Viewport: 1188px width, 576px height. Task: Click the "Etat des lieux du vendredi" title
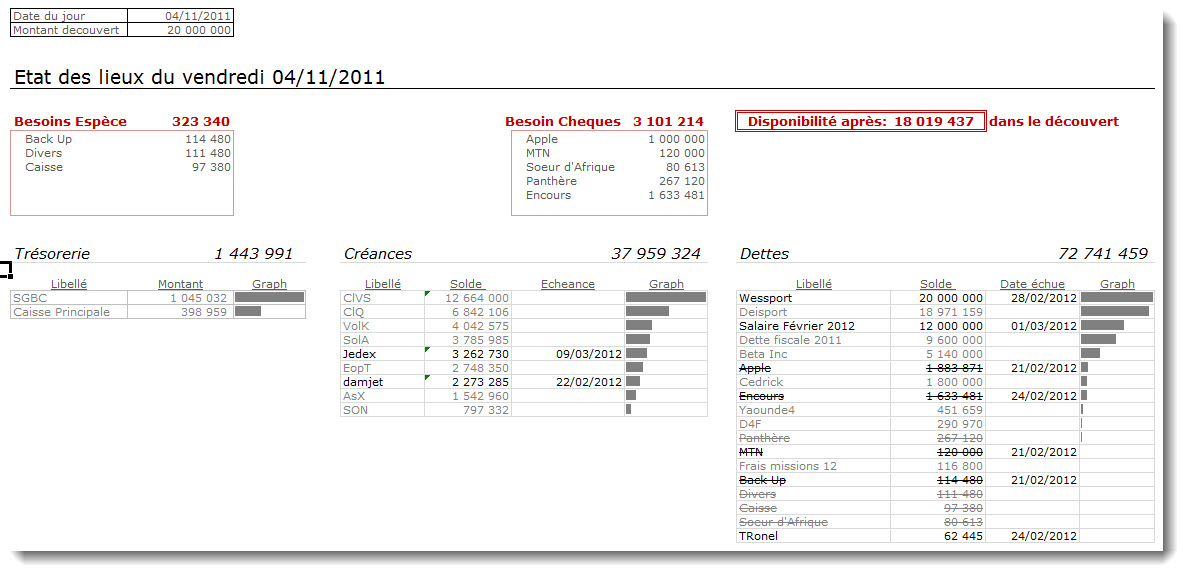pyautogui.click(x=199, y=77)
